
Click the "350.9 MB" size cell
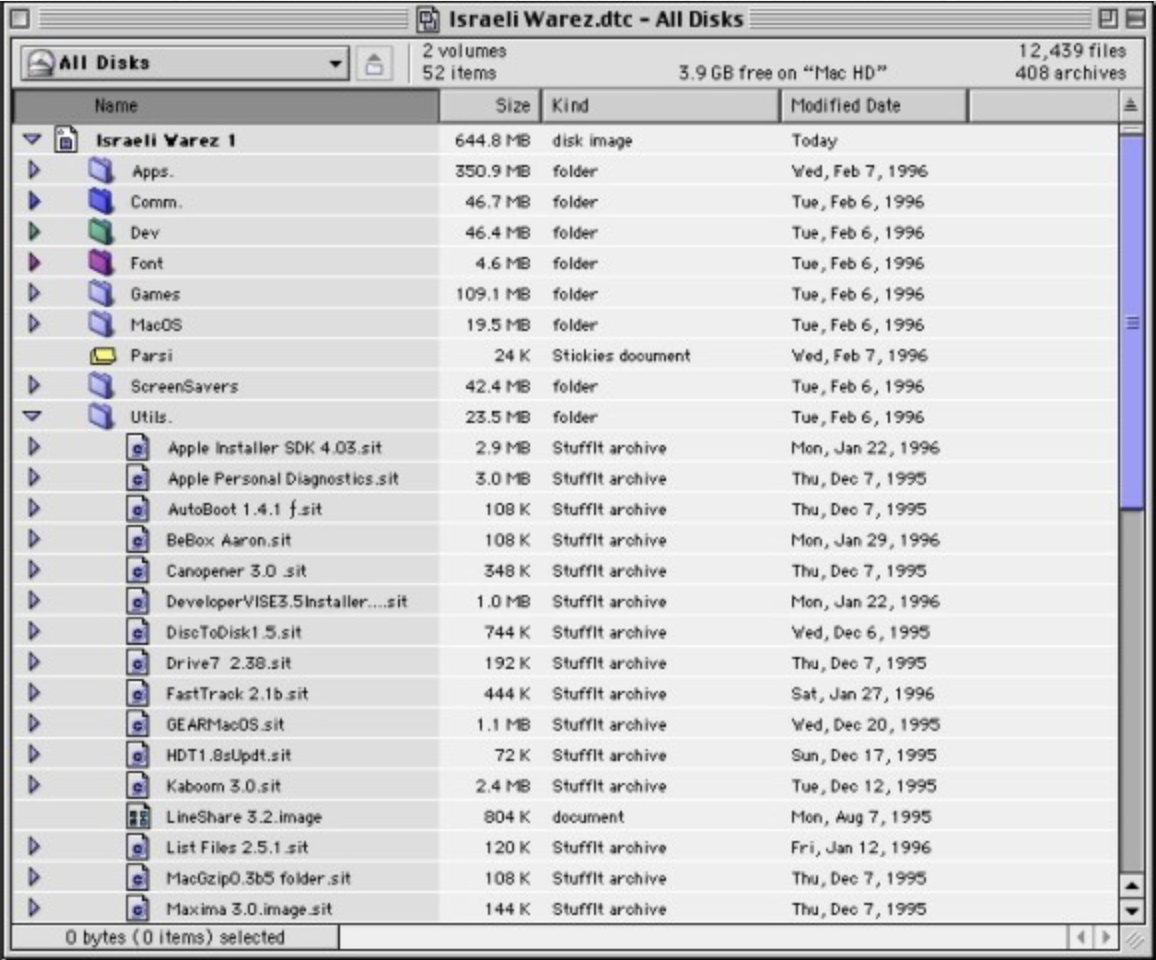(492, 171)
